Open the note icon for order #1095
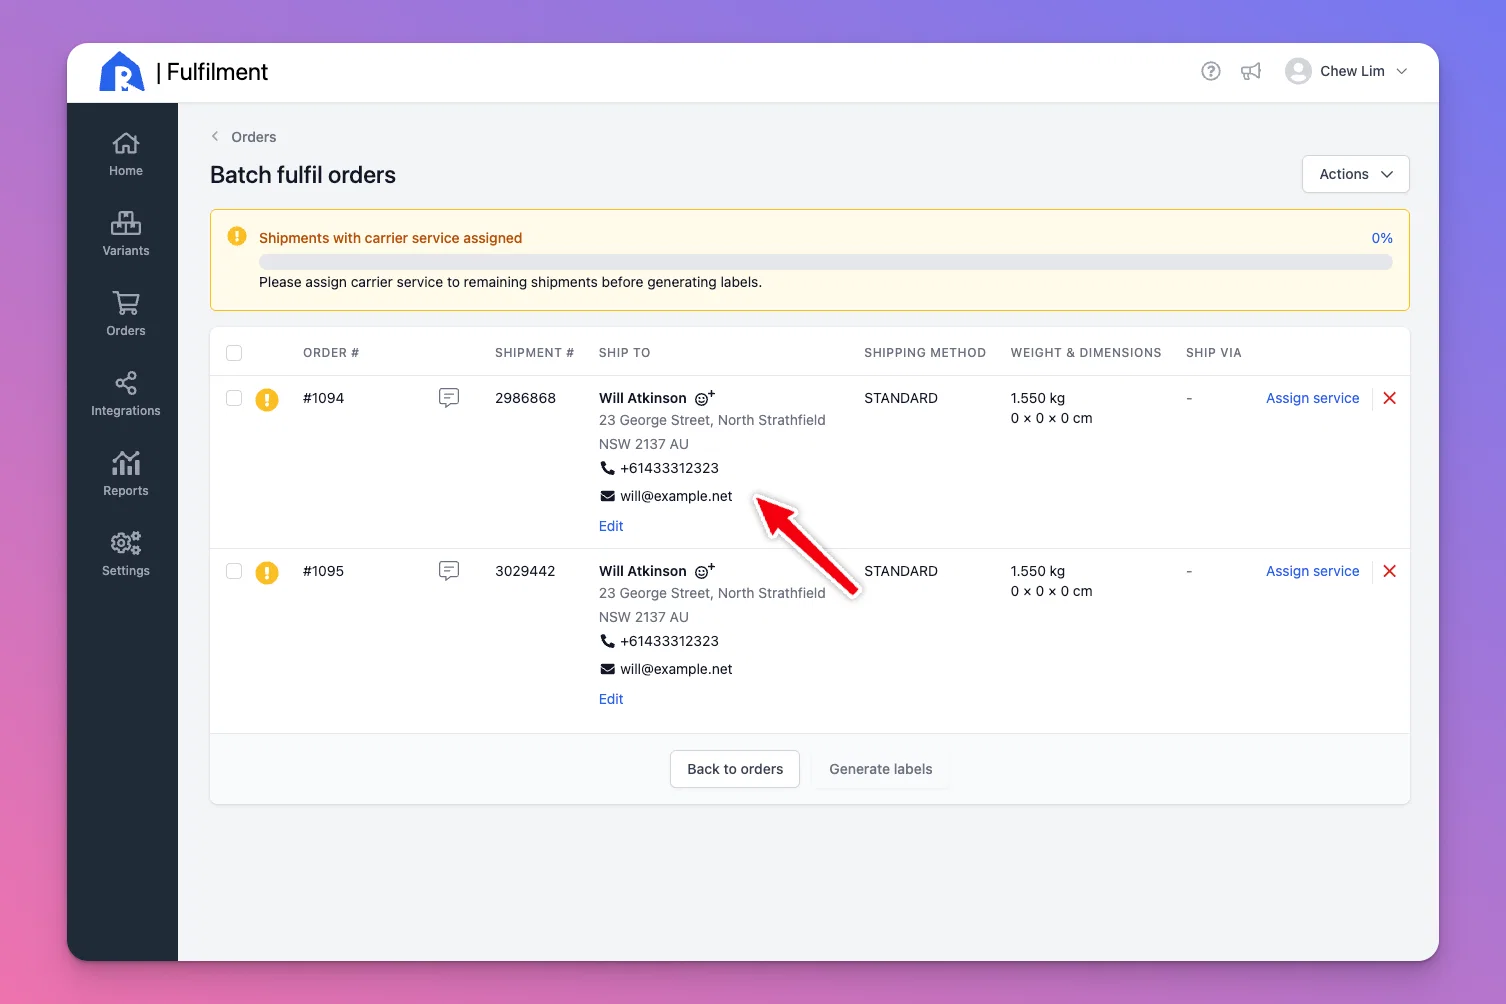Image resolution: width=1506 pixels, height=1004 pixels. coord(449,571)
